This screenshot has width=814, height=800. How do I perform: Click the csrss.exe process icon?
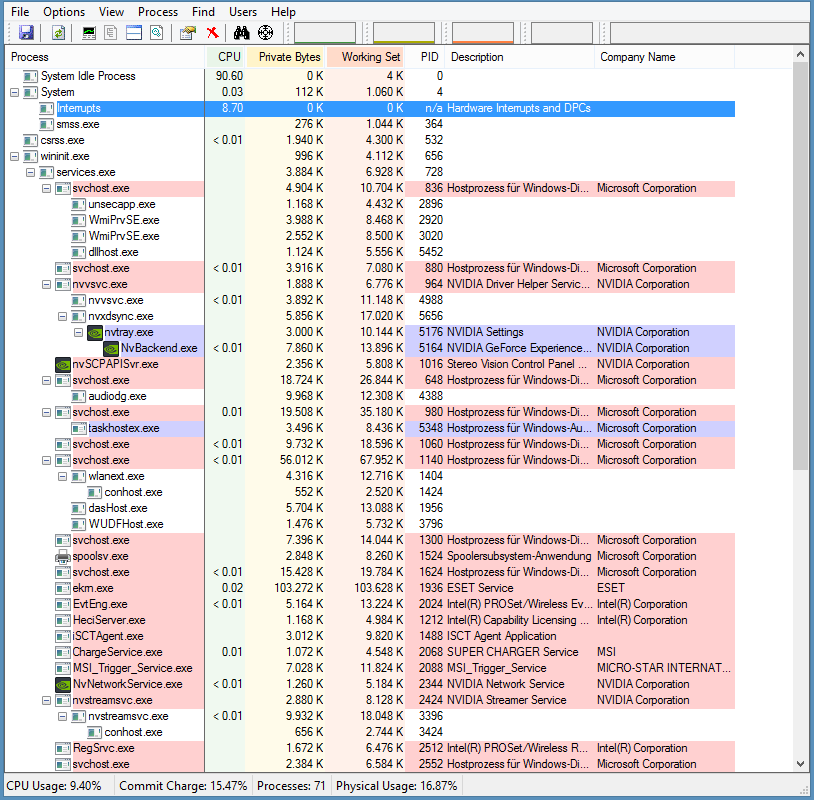pyautogui.click(x=31, y=140)
